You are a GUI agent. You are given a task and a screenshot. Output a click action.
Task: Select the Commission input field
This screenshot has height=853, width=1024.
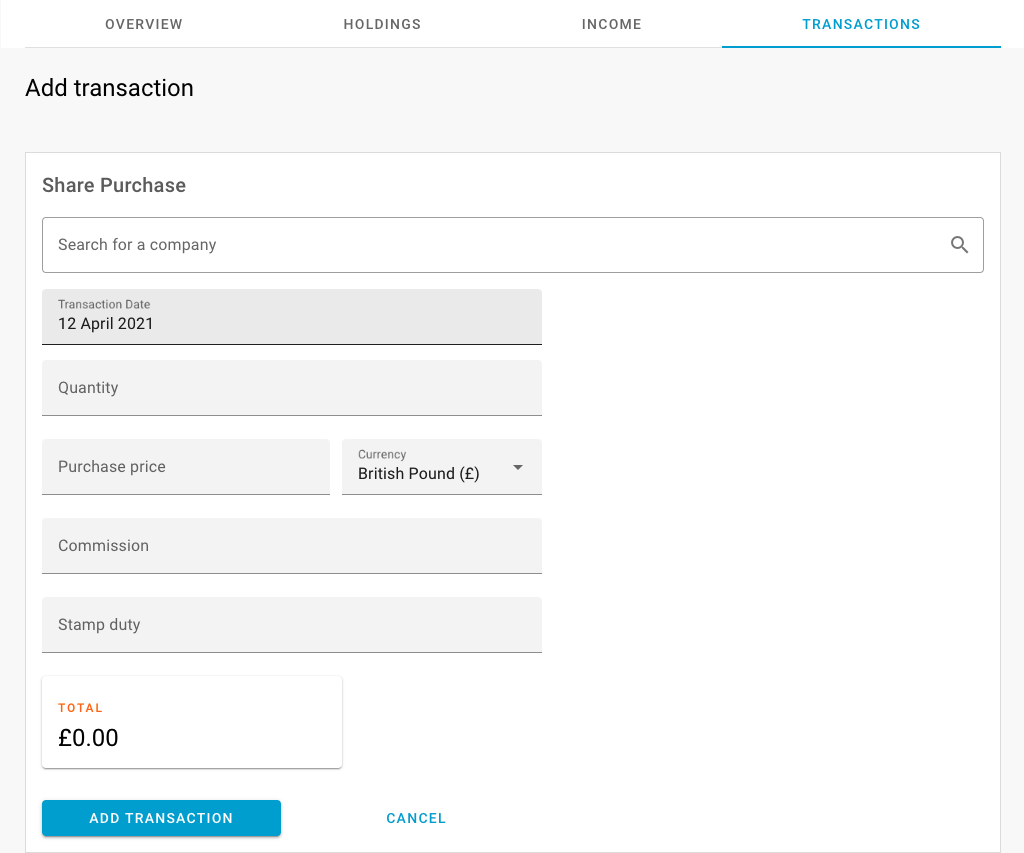pyautogui.click(x=292, y=546)
